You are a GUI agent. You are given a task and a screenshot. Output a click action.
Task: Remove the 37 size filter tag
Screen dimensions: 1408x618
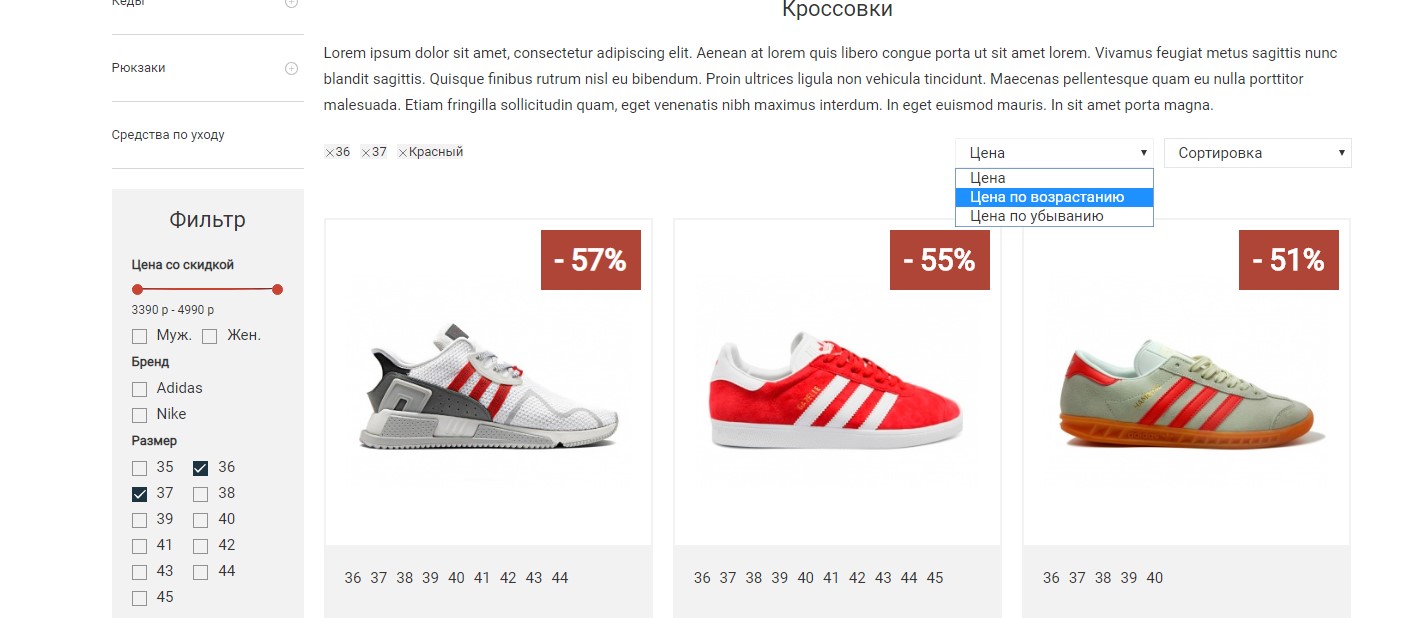(x=366, y=153)
